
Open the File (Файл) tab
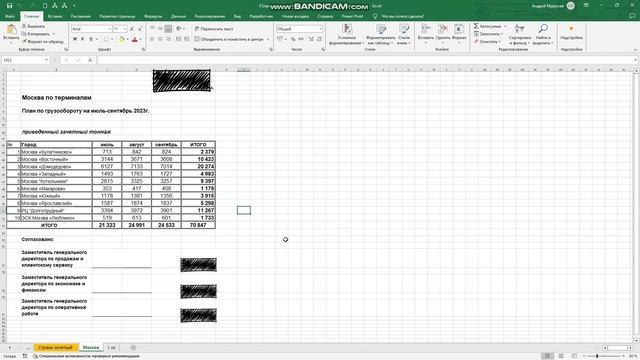coord(10,16)
